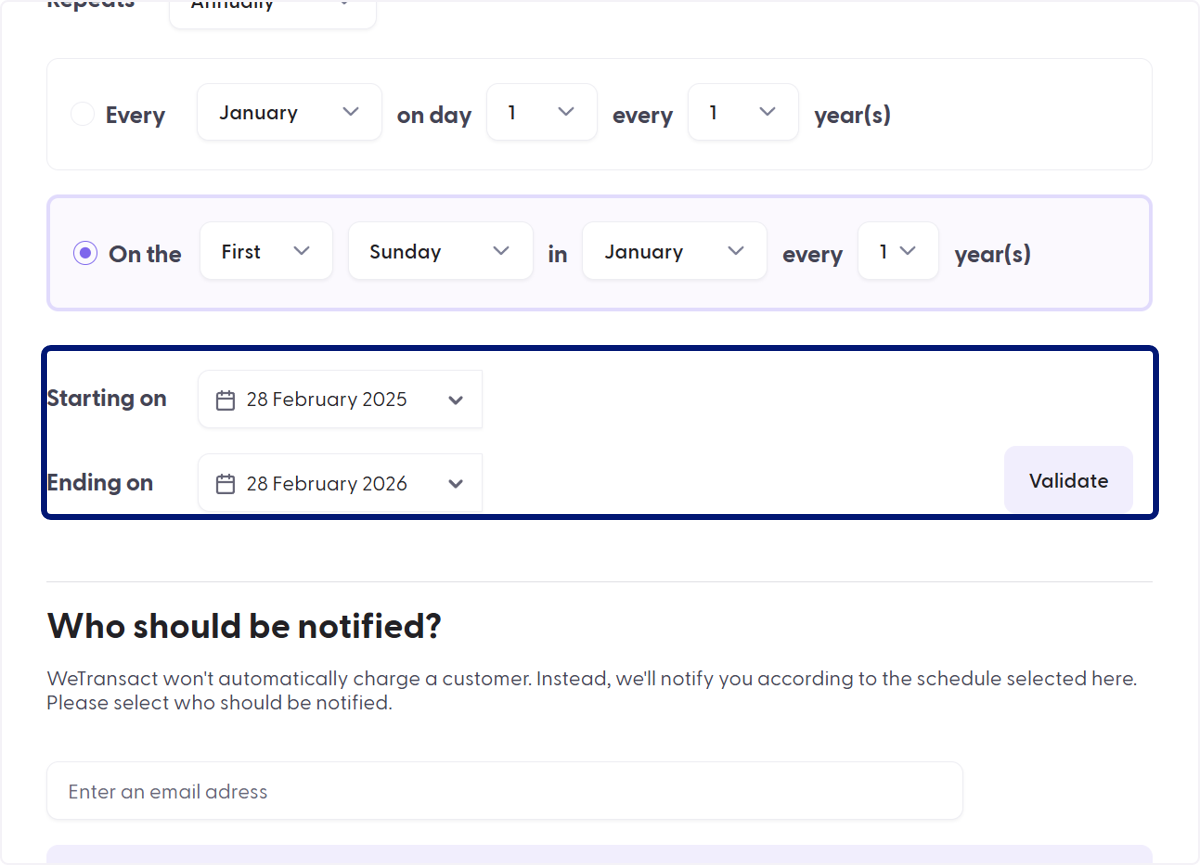Select the 'On the' radio option
Image resolution: width=1200 pixels, height=865 pixels.
coord(85,253)
